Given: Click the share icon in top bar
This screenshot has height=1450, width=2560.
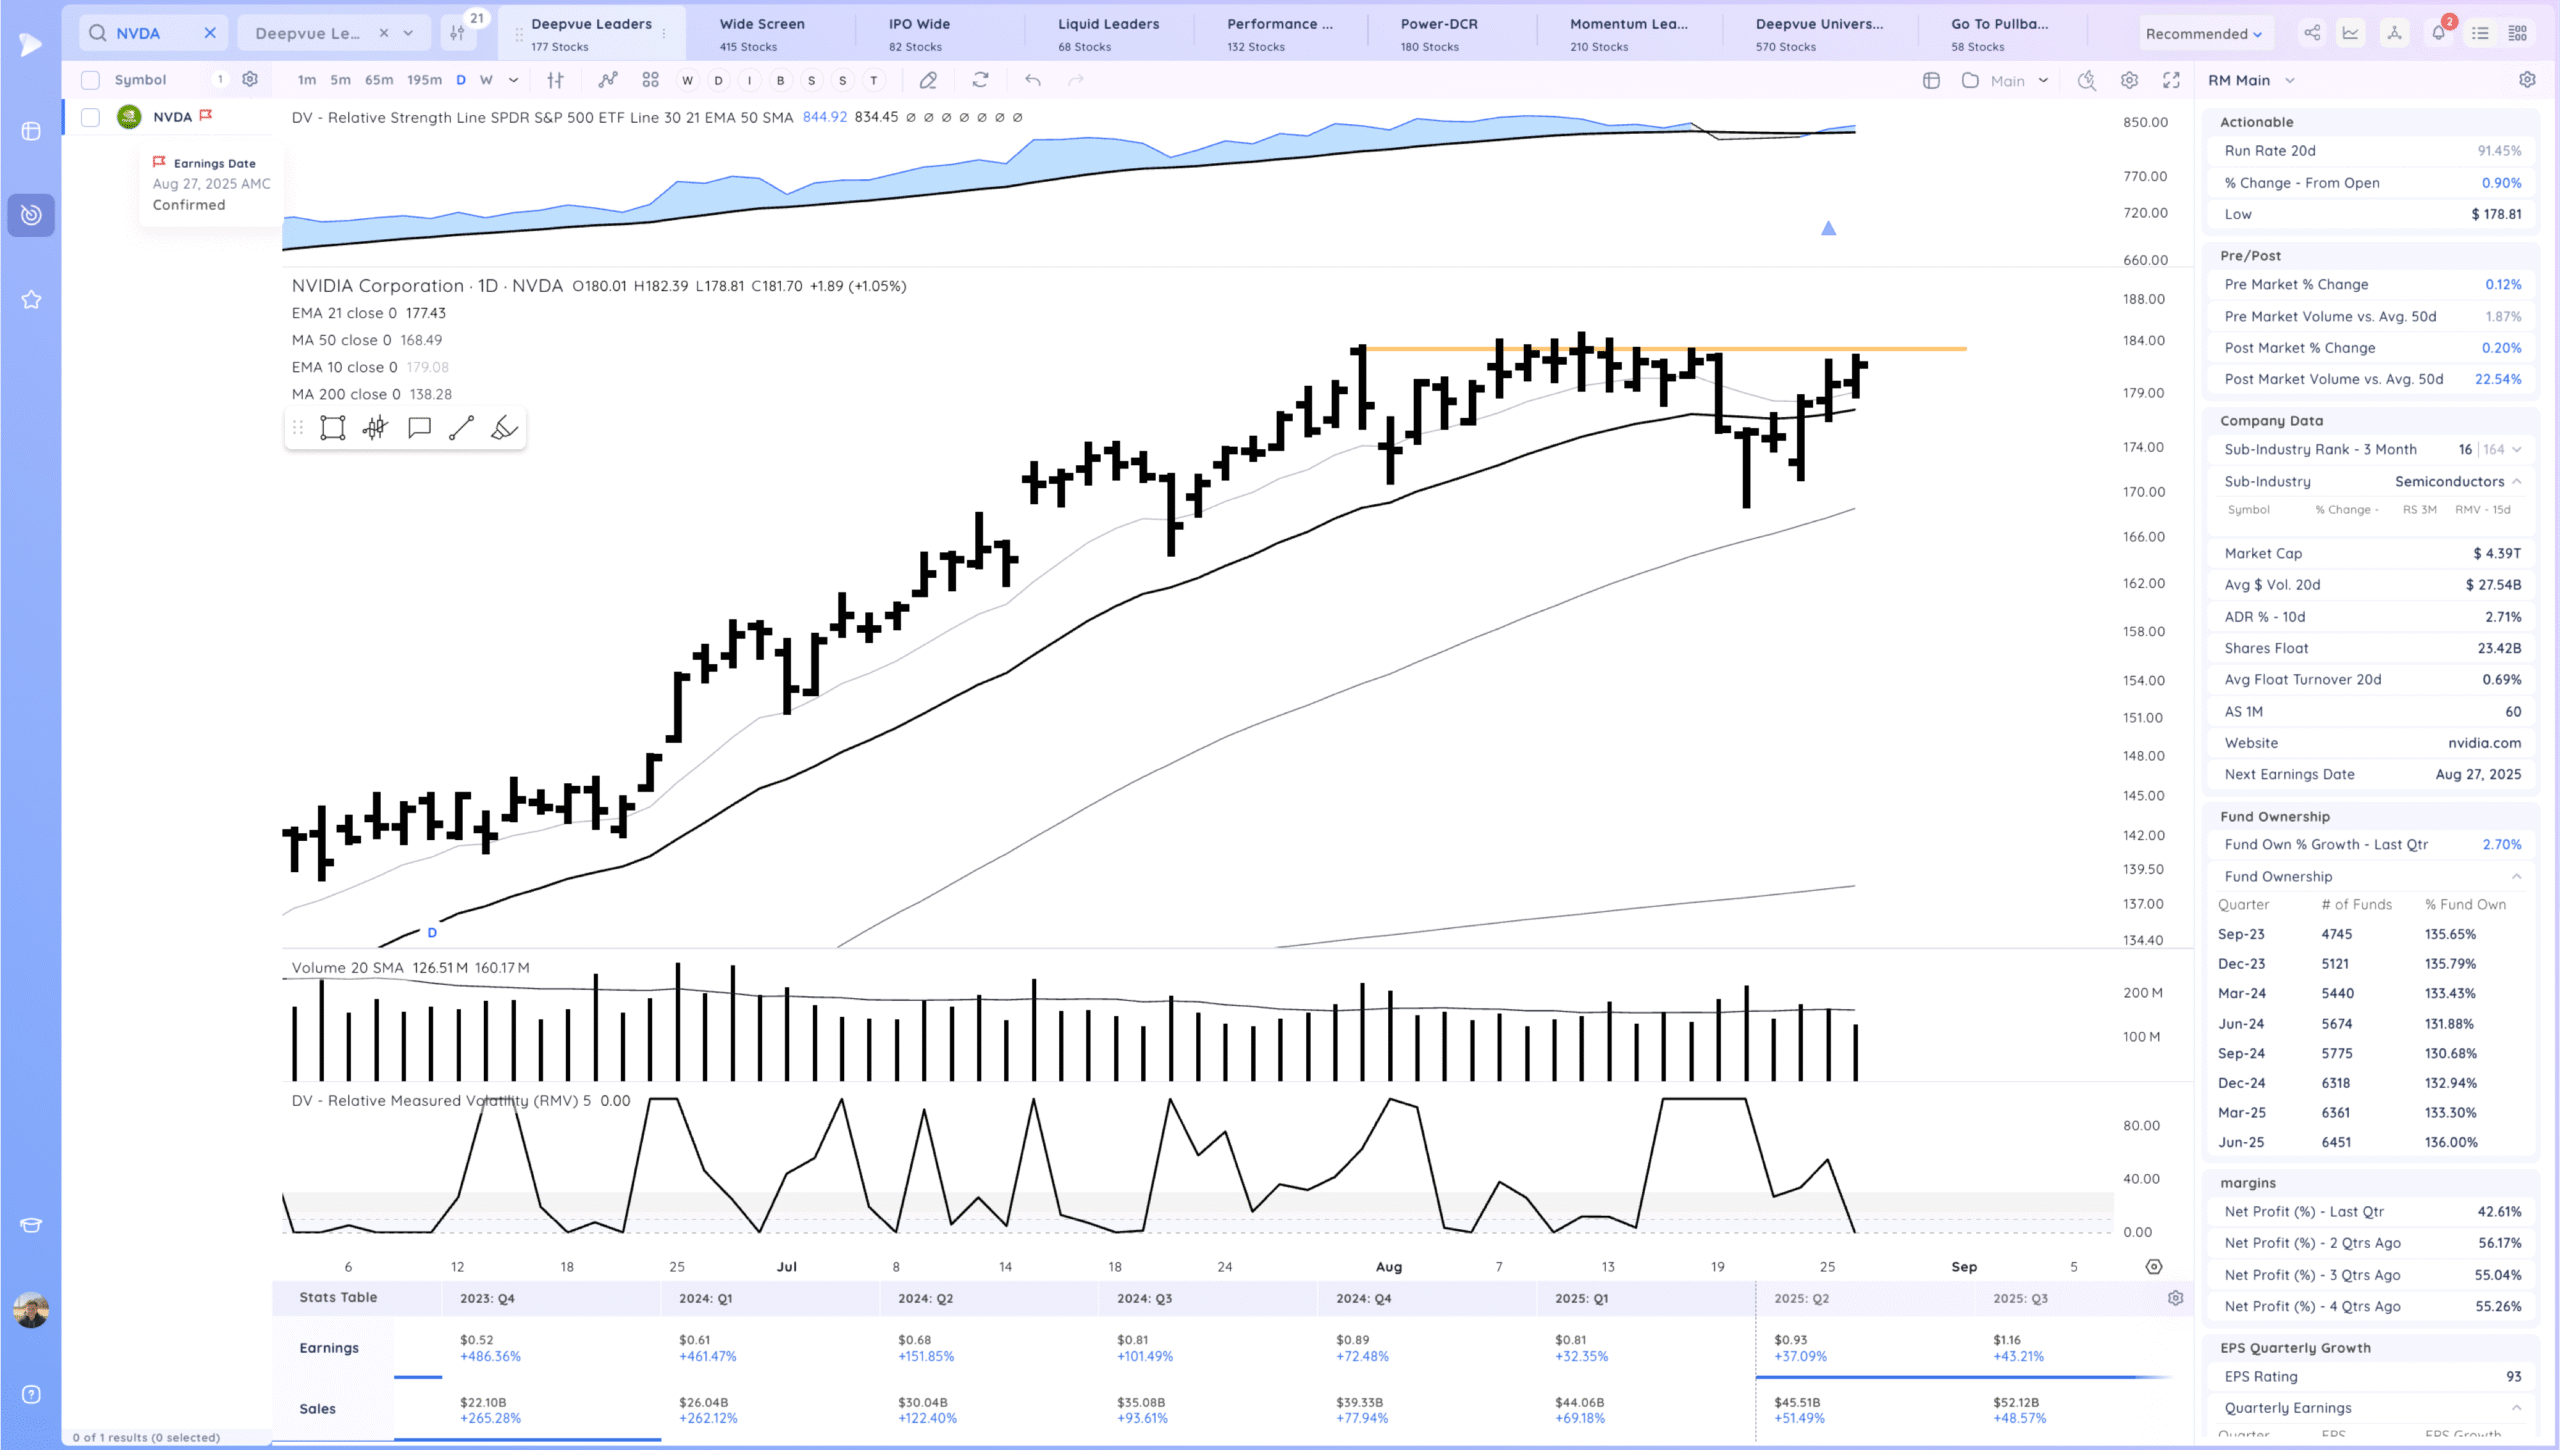Looking at the screenshot, I should (x=2312, y=33).
